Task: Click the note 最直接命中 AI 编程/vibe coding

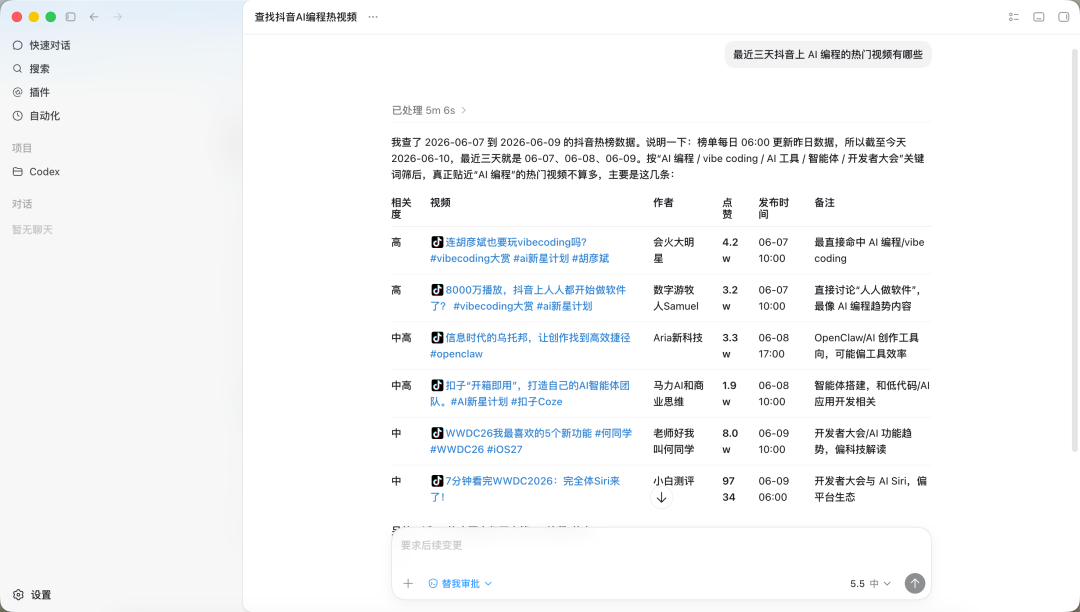Action: pyautogui.click(x=869, y=251)
